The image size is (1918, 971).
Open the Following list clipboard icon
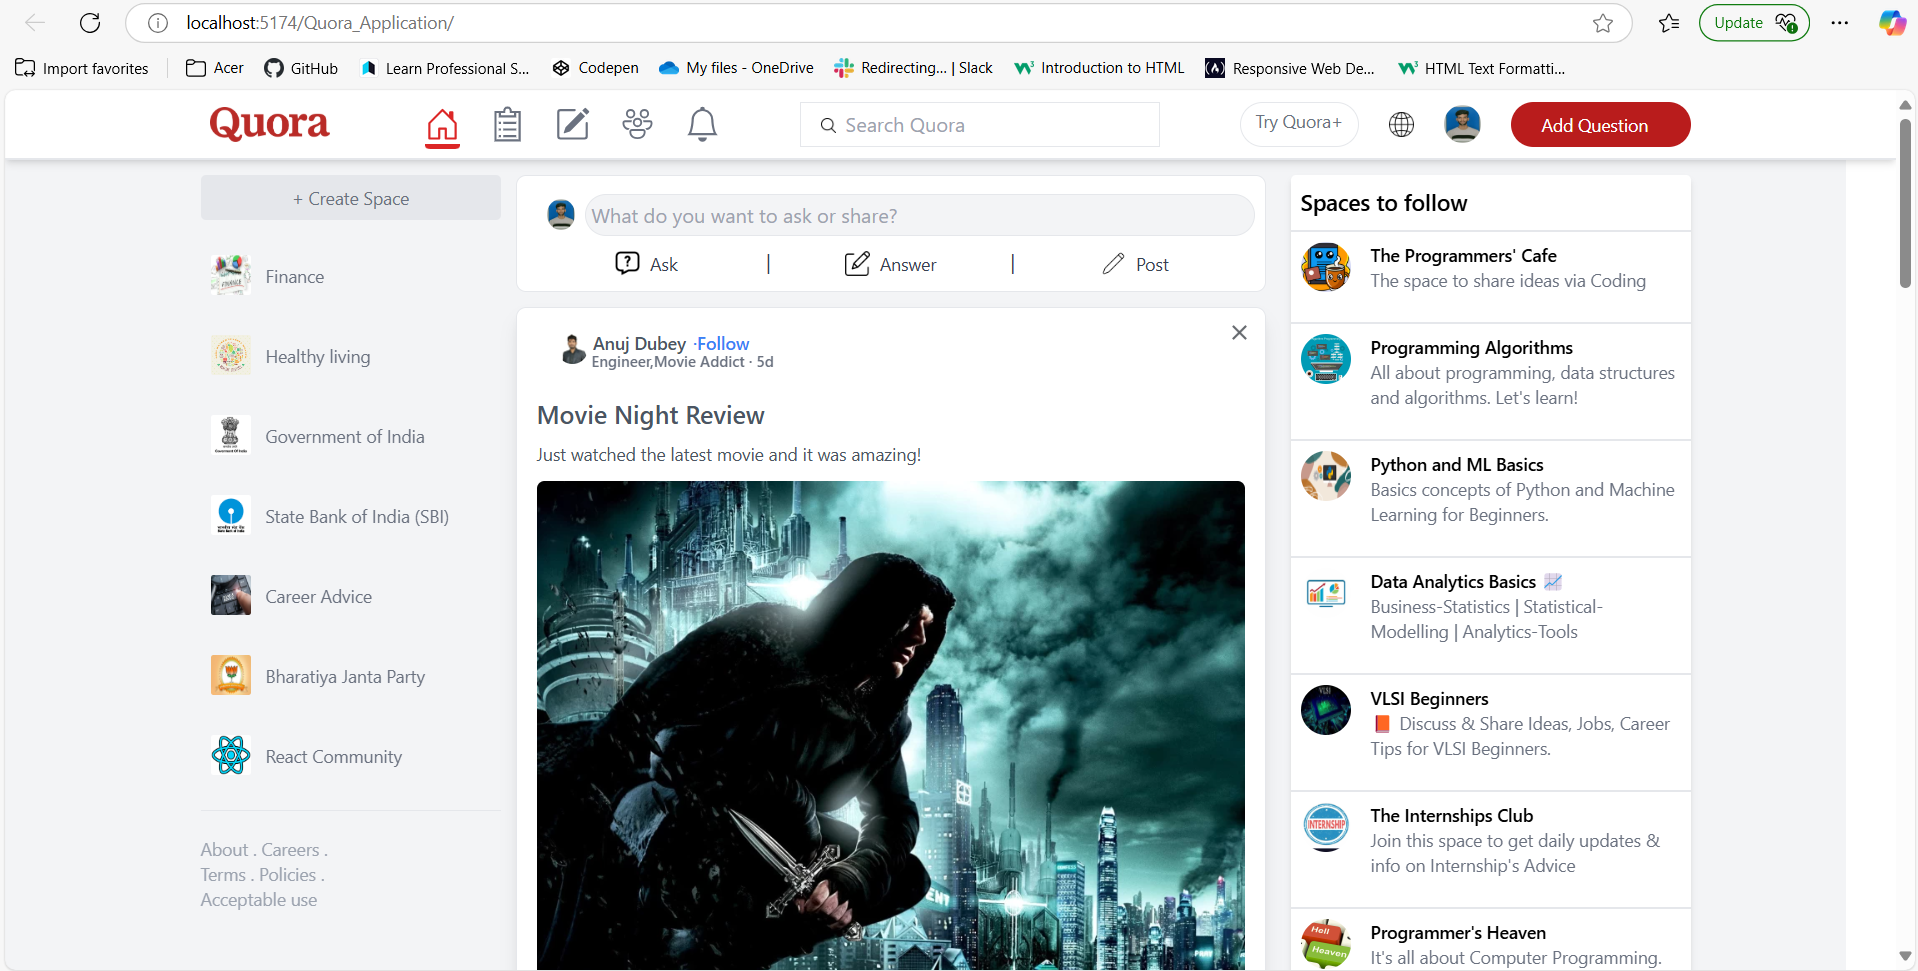(x=507, y=125)
